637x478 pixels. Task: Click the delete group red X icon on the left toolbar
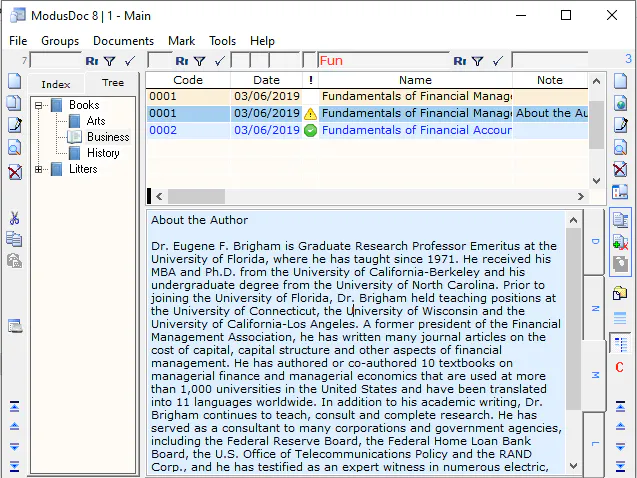click(x=15, y=172)
